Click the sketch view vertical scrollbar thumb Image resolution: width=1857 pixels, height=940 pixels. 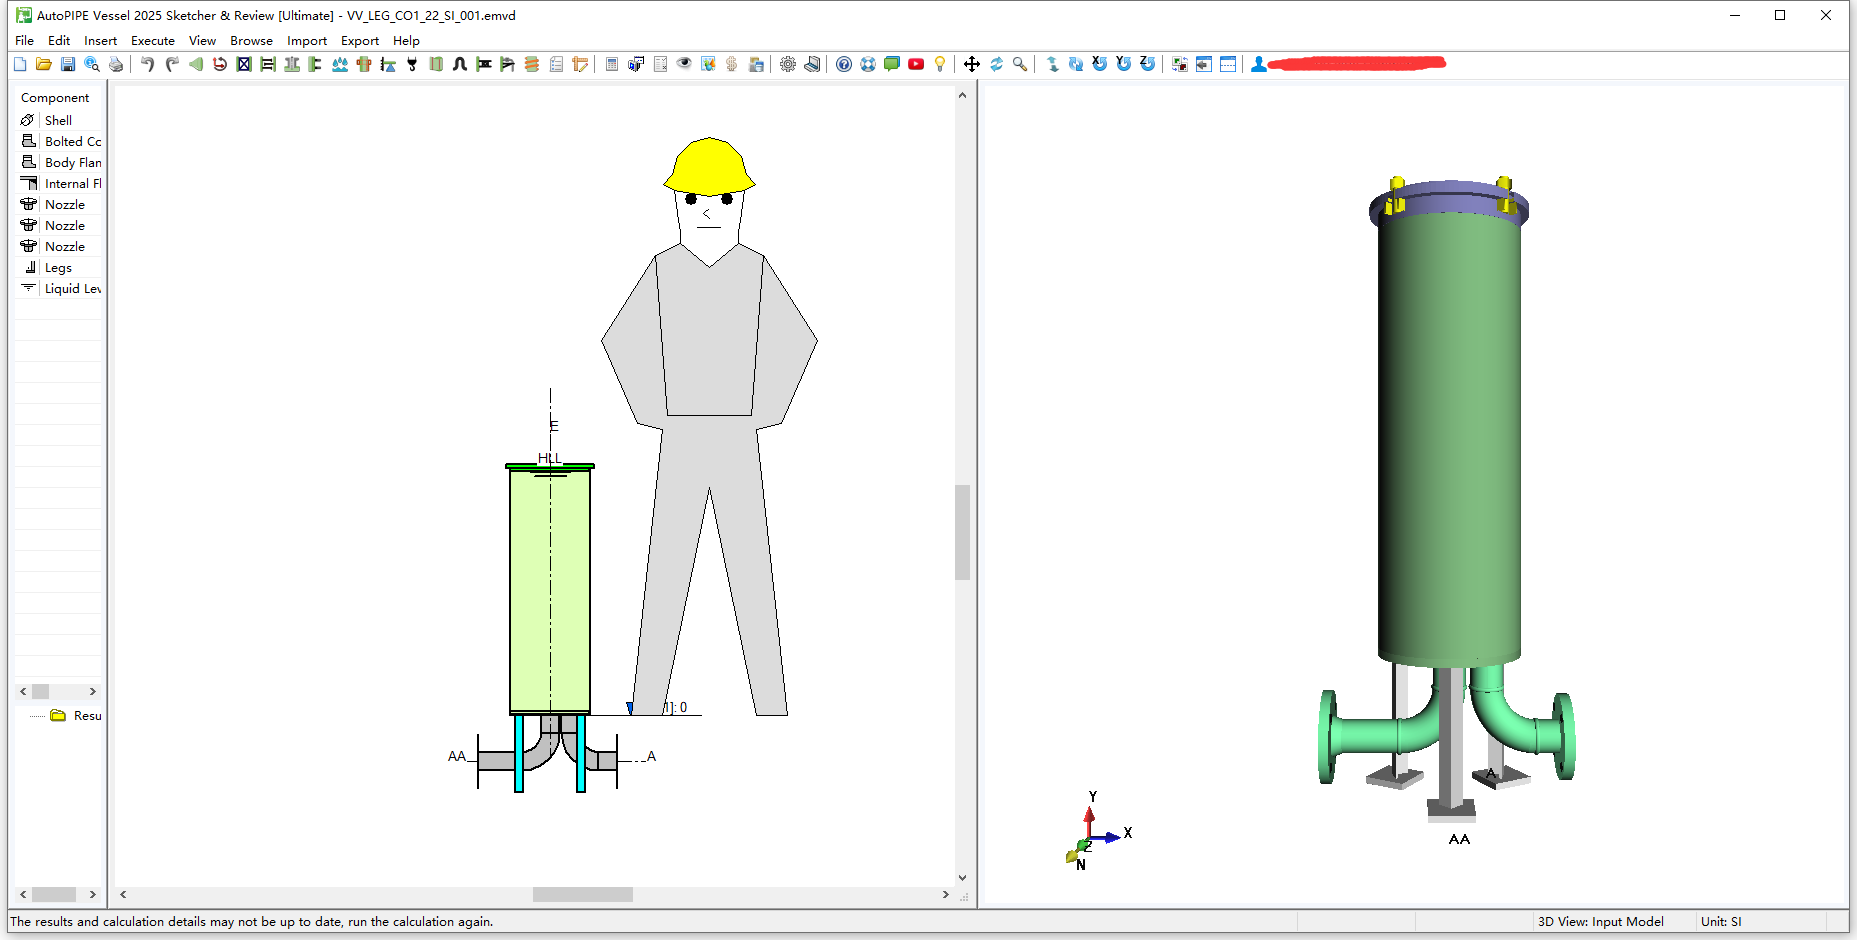[962, 532]
